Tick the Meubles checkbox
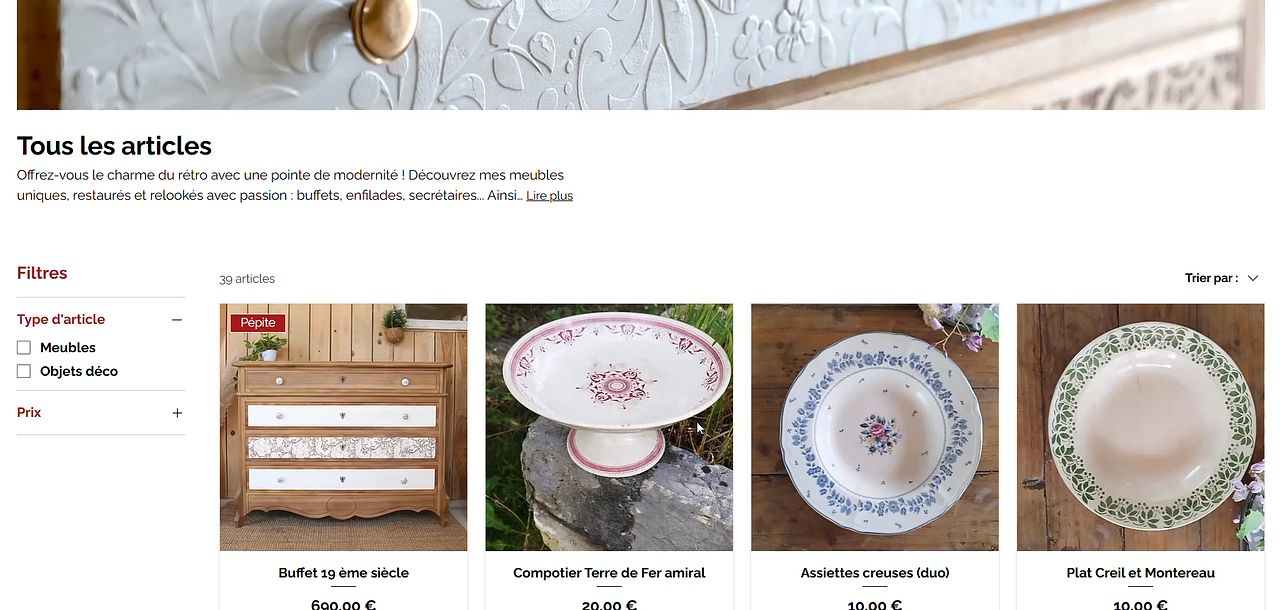 24,348
